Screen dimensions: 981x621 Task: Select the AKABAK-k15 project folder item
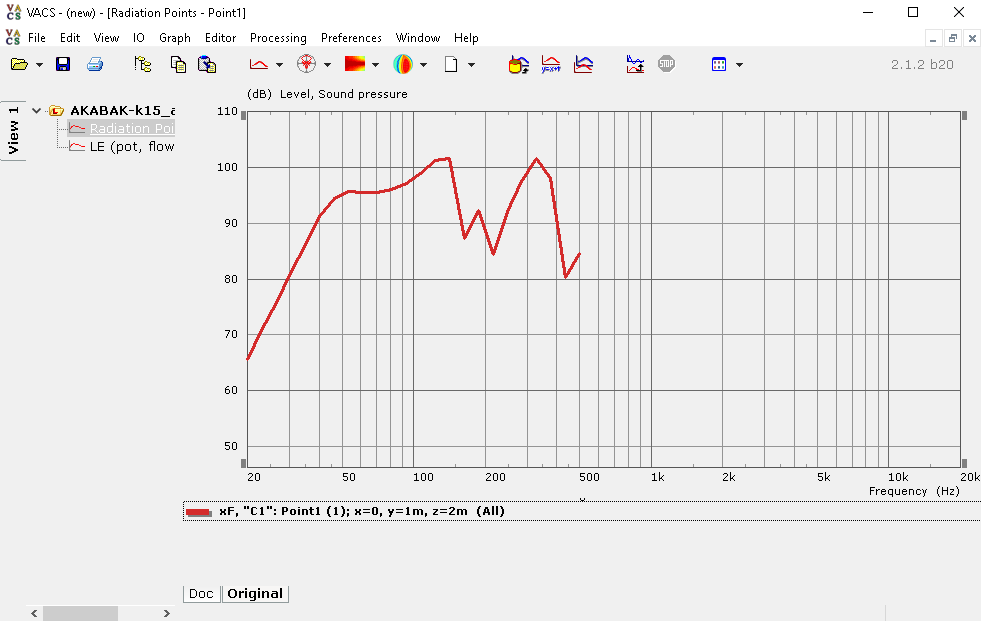pyautogui.click(x=111, y=111)
